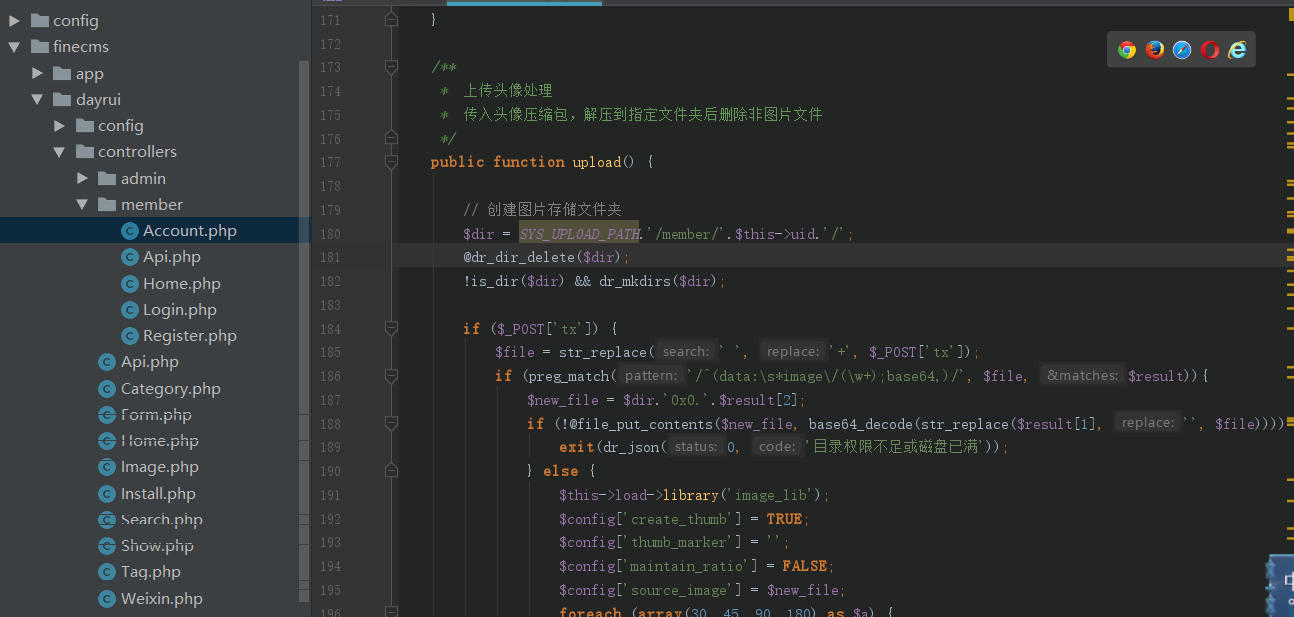Open the page preview in Chrome
The height and width of the screenshot is (617, 1294).
pos(1127,48)
